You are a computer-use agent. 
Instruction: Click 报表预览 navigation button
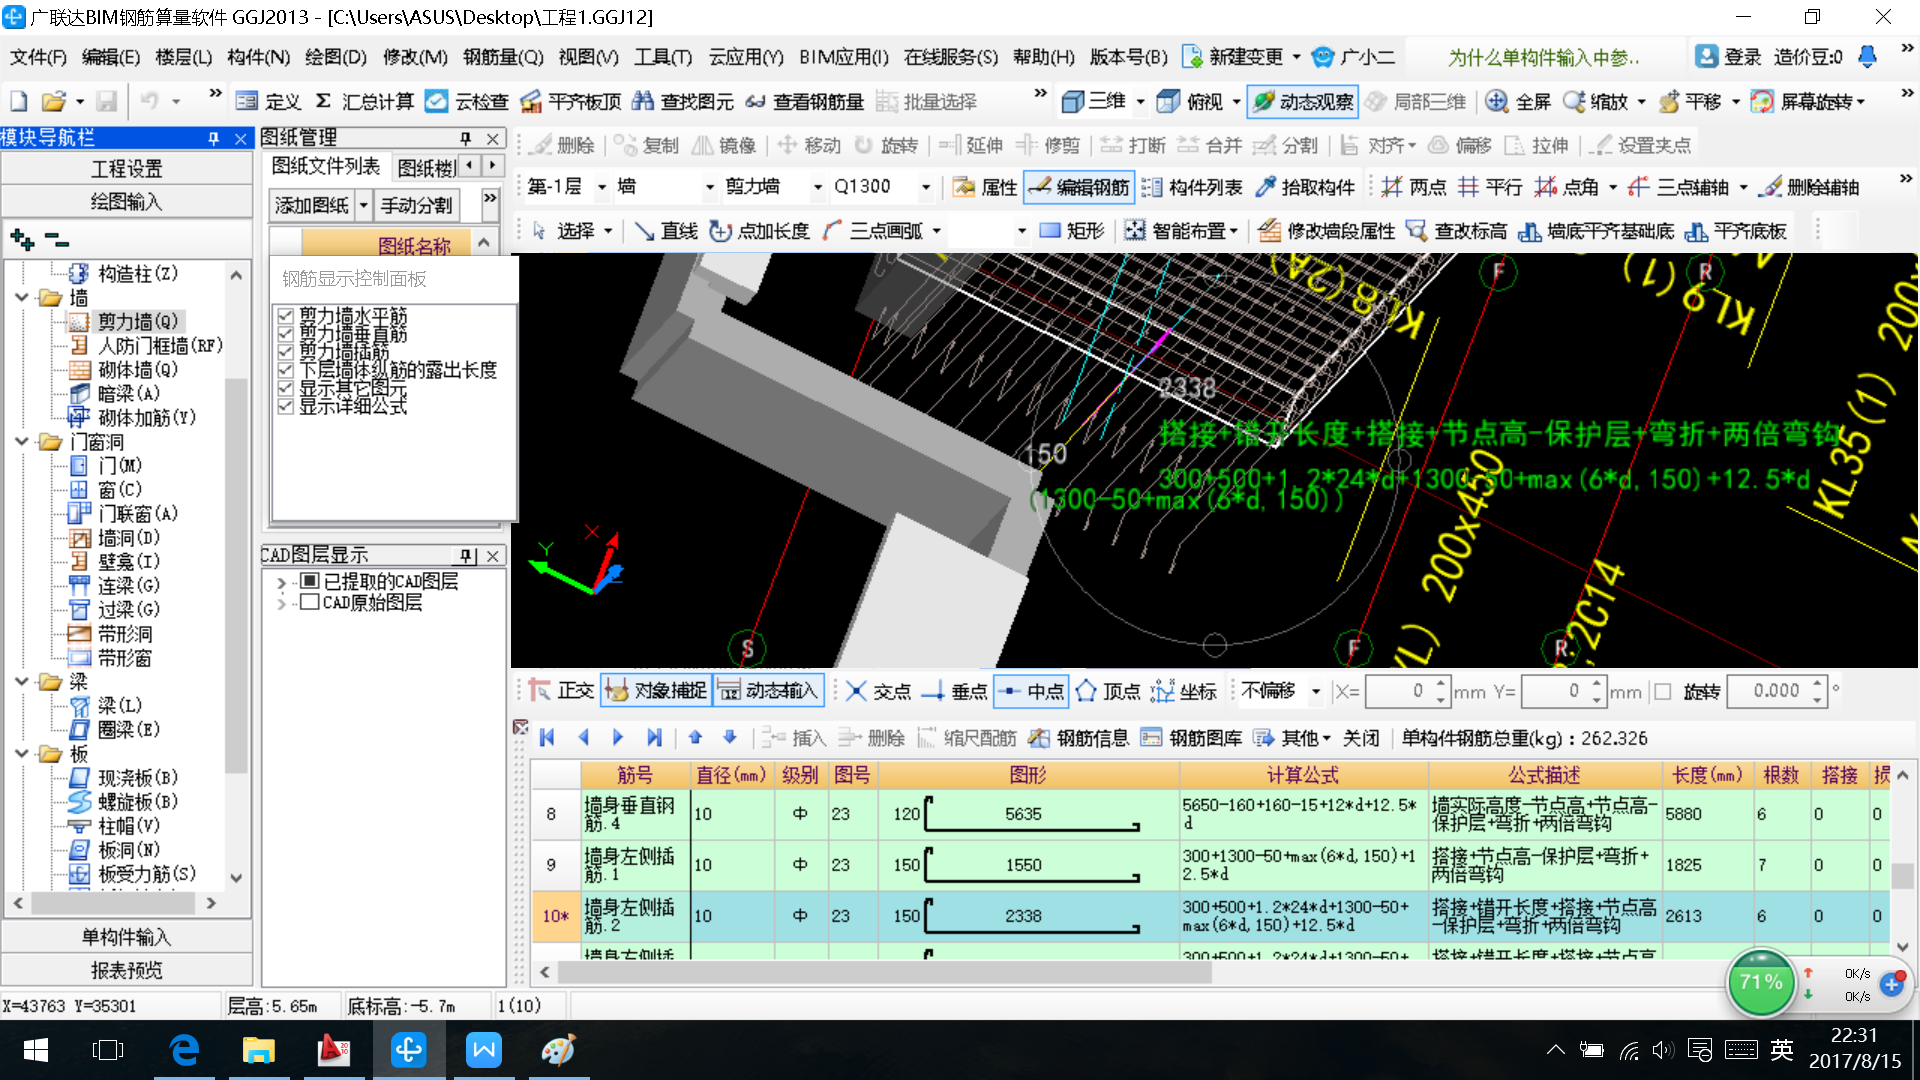coord(127,970)
